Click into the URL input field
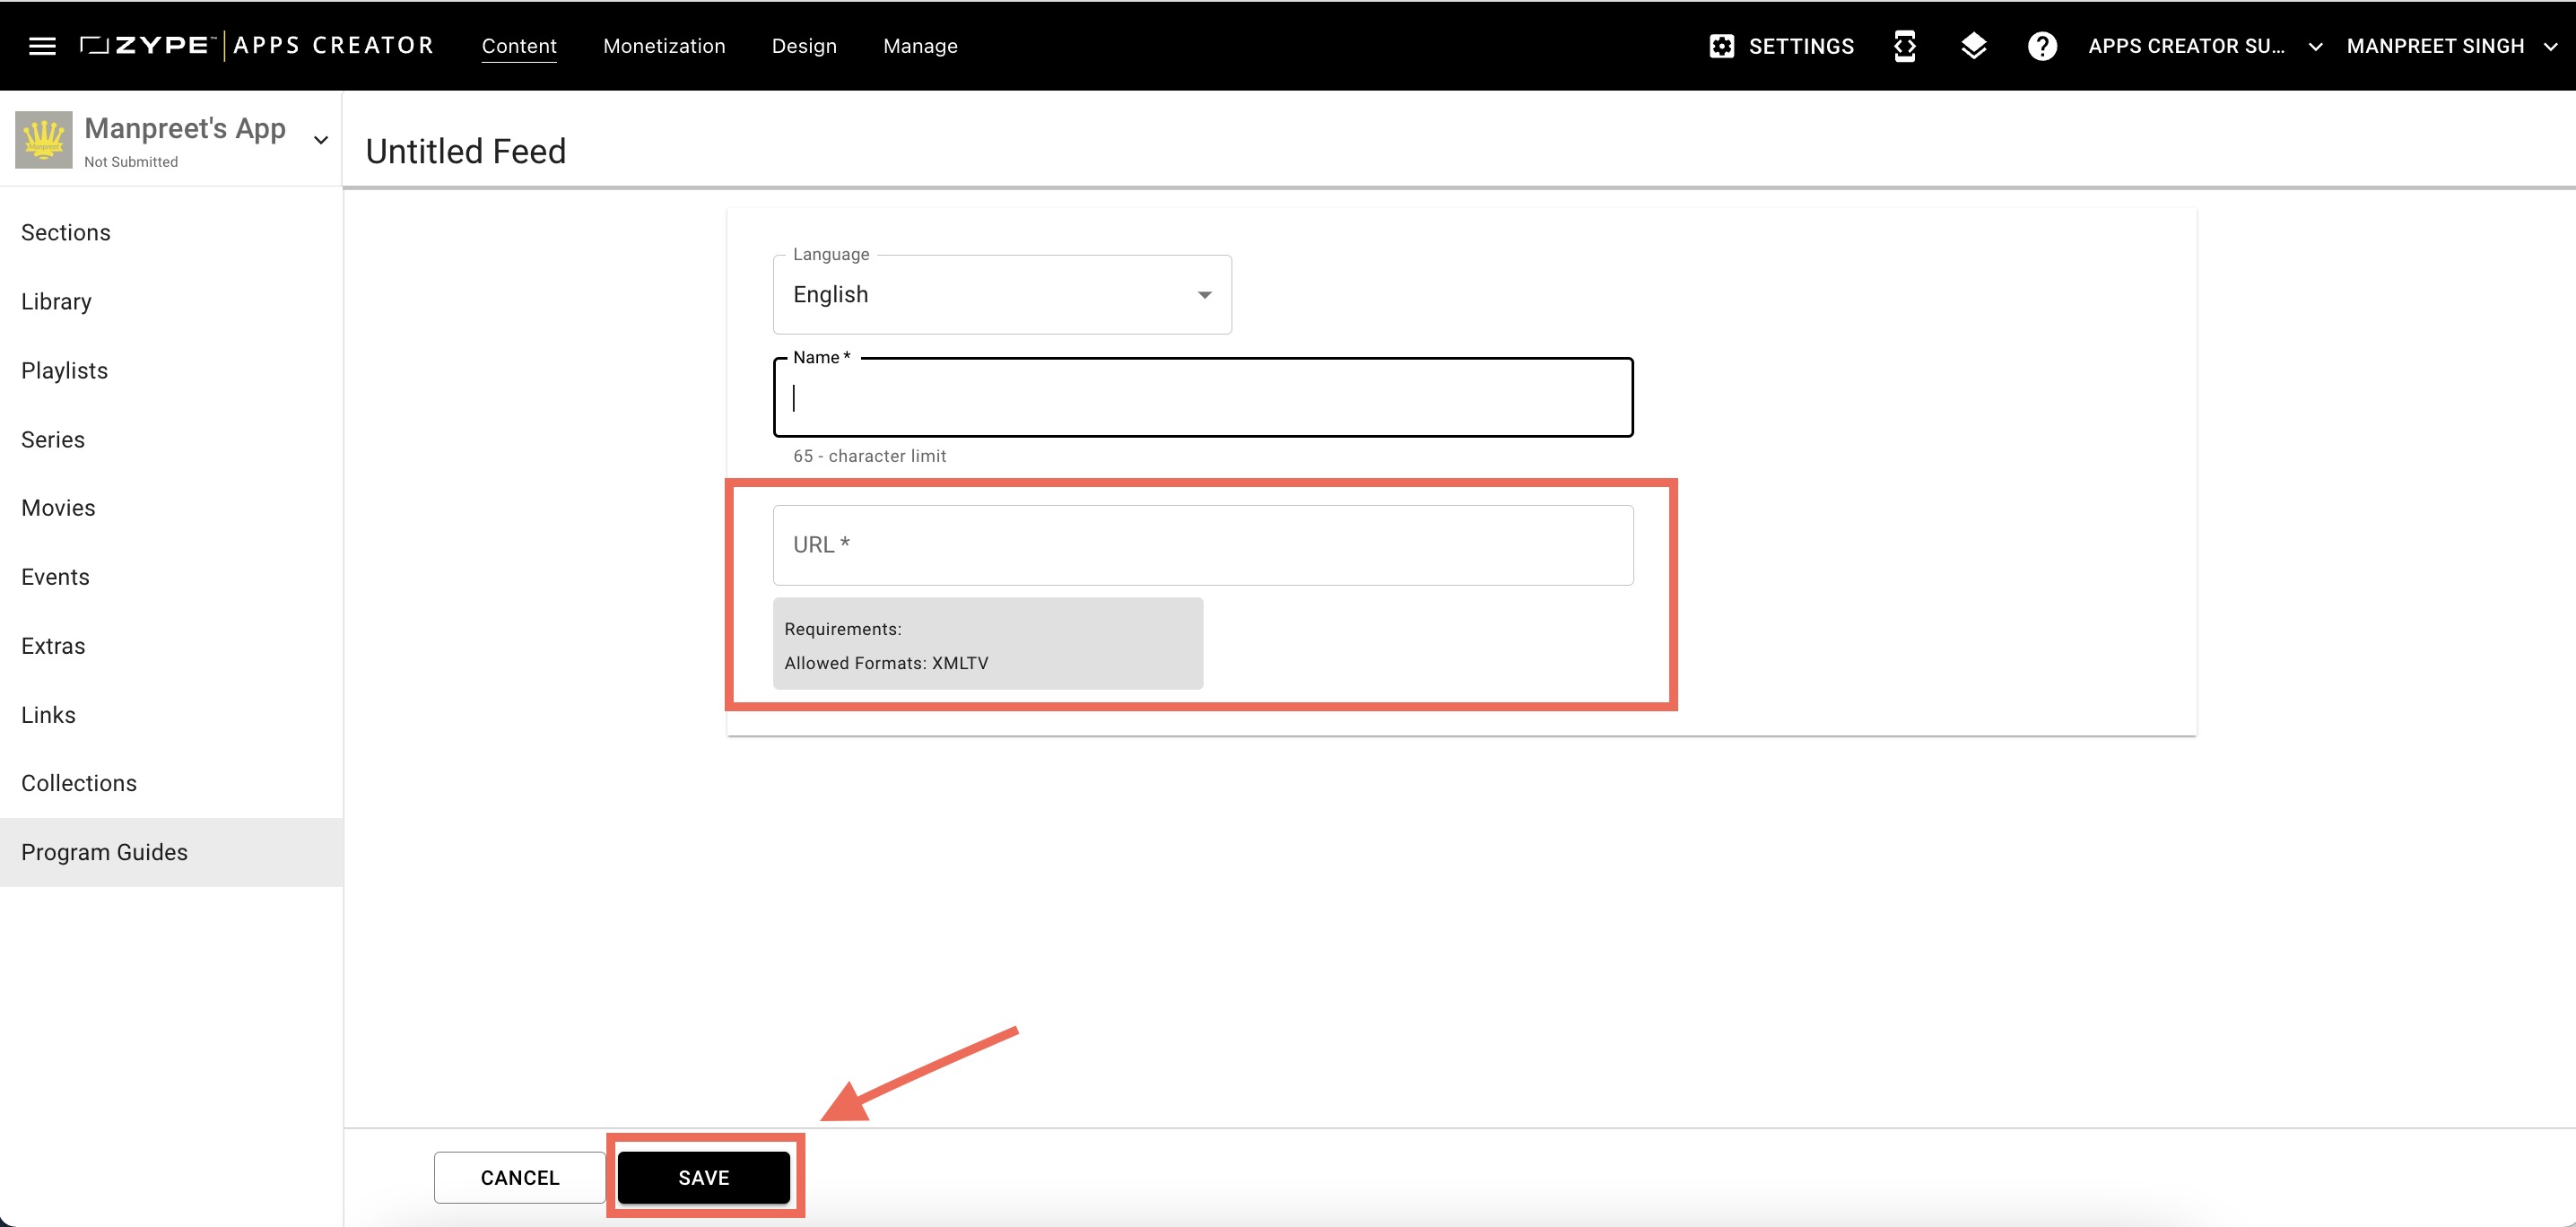 (1203, 545)
